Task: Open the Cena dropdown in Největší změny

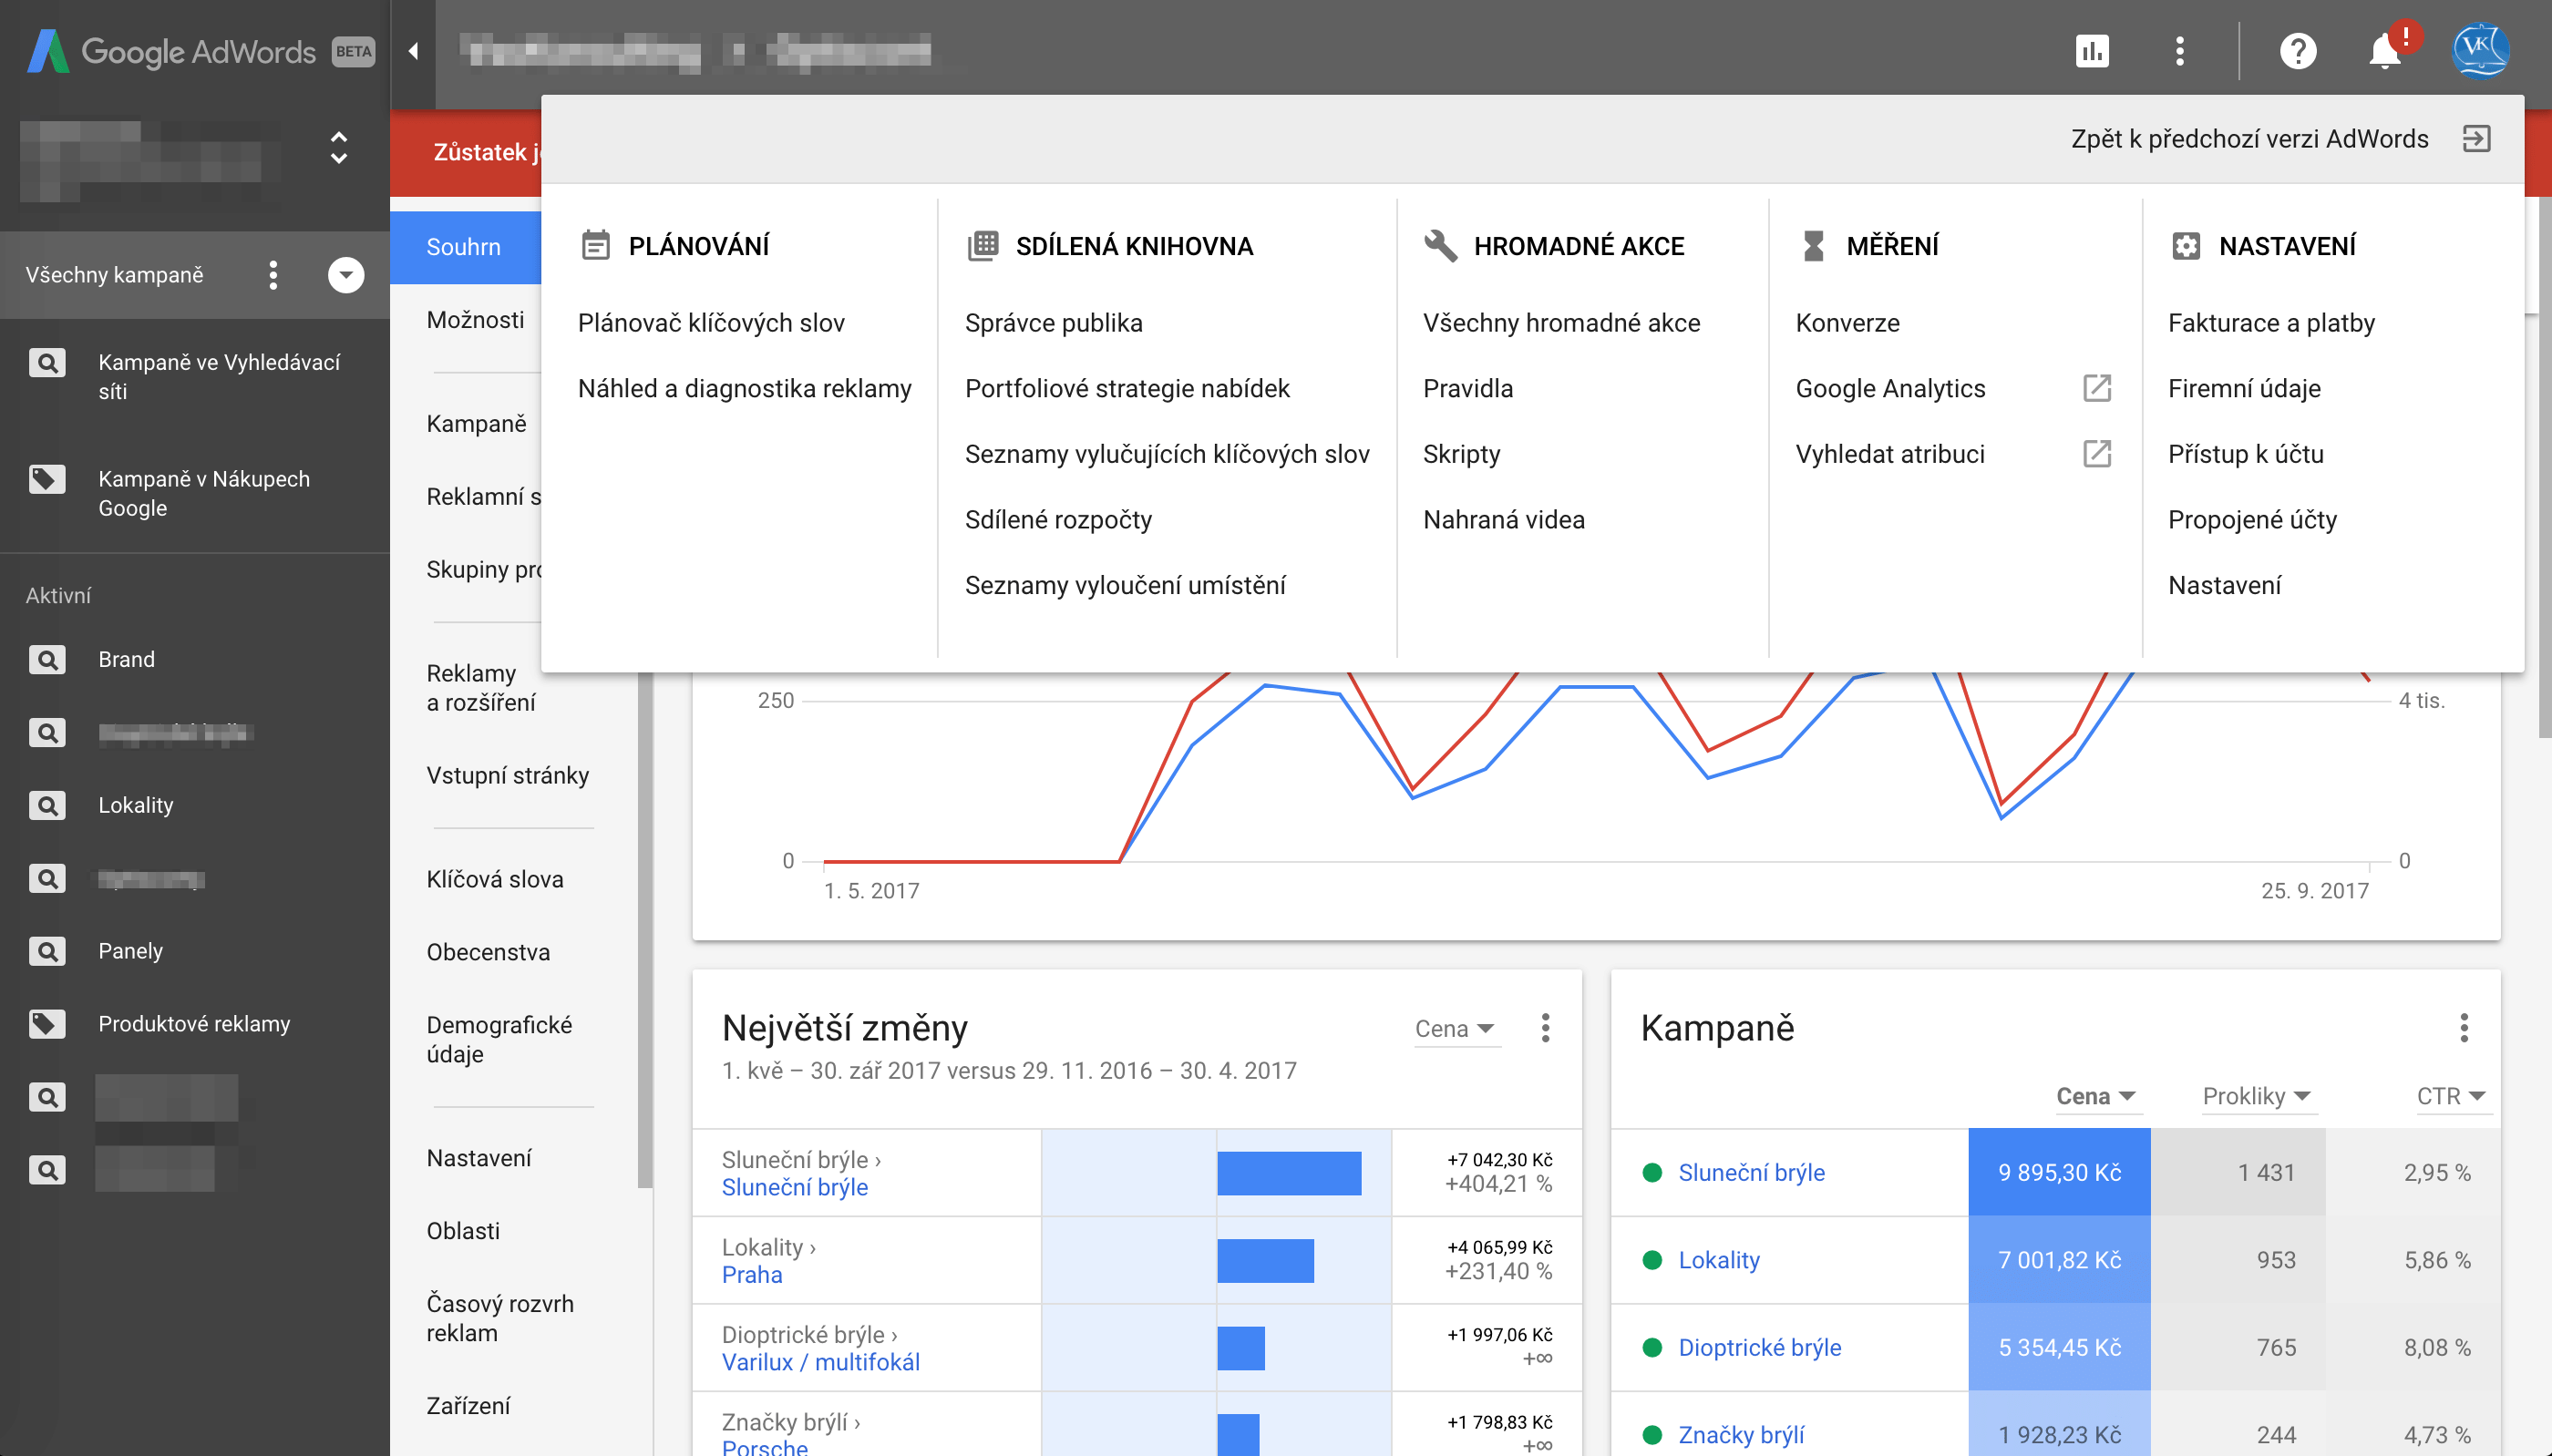Action: click(1456, 1029)
